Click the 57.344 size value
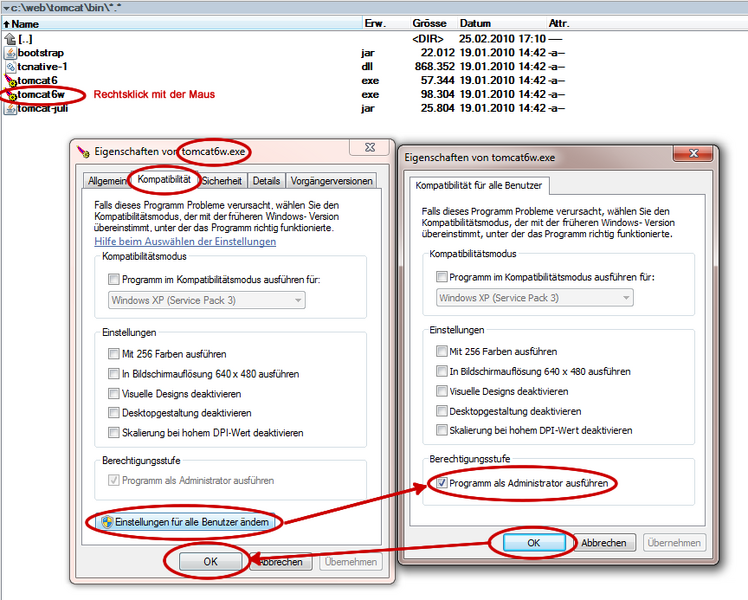 click(437, 80)
